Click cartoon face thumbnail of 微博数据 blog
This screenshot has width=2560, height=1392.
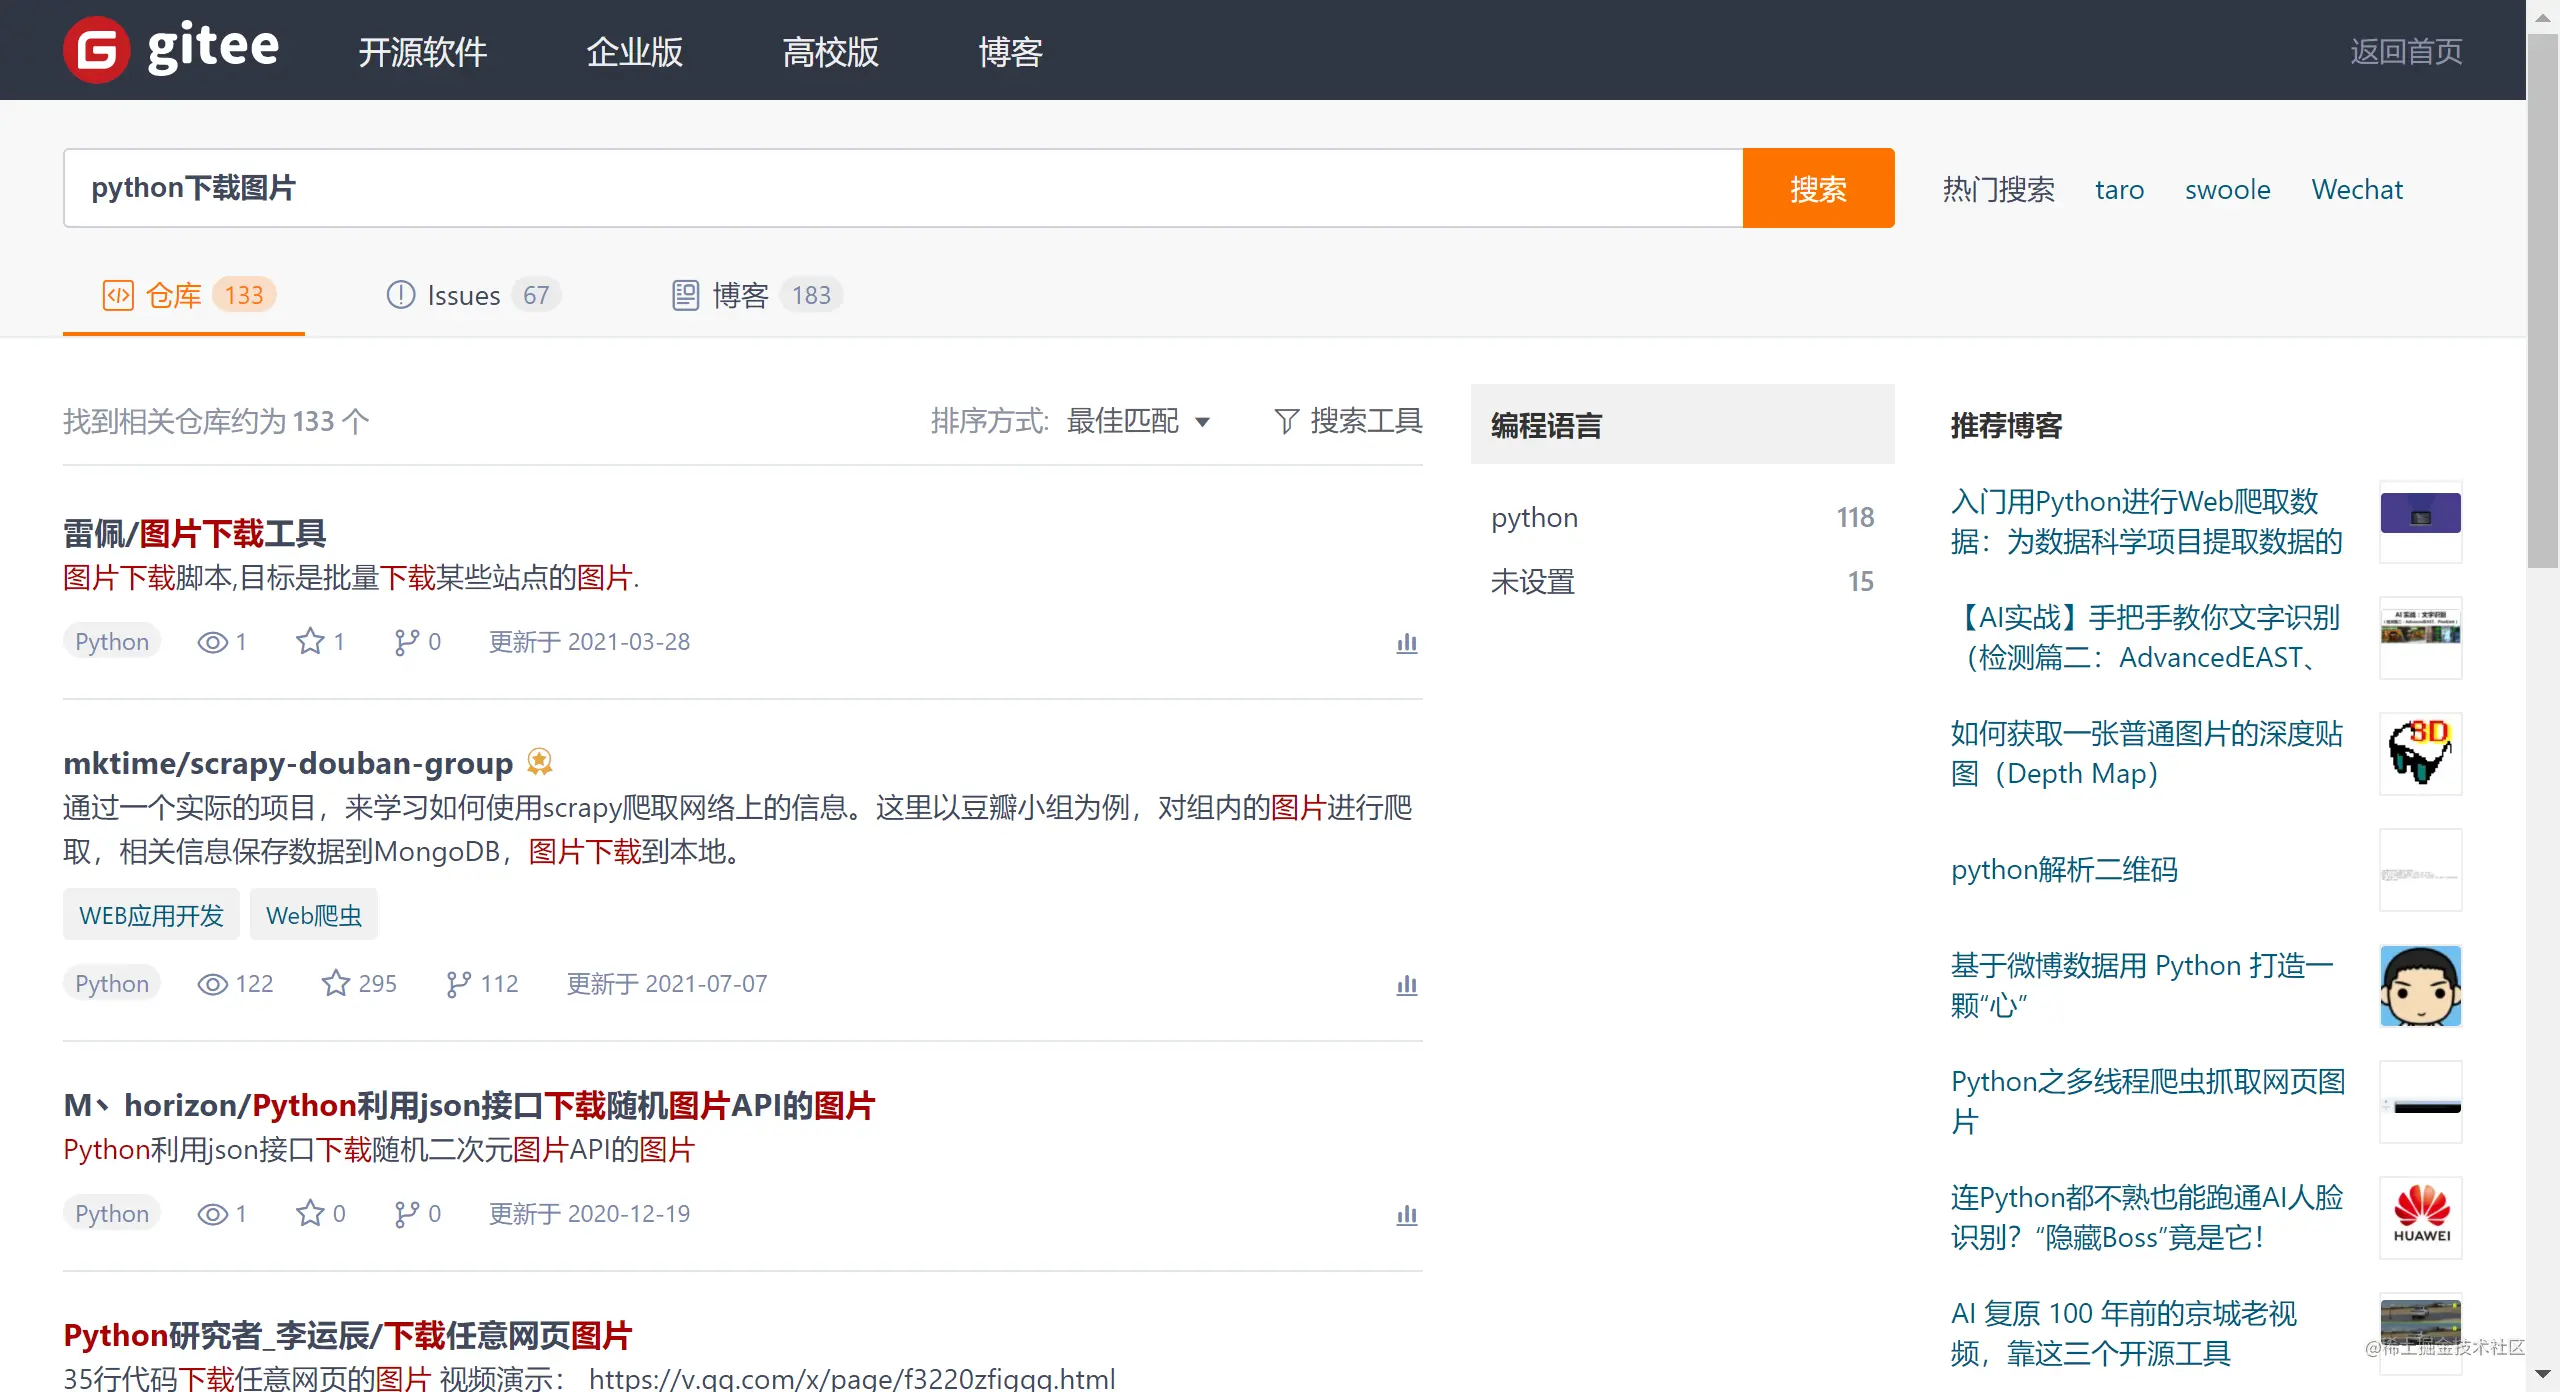pyautogui.click(x=2421, y=985)
